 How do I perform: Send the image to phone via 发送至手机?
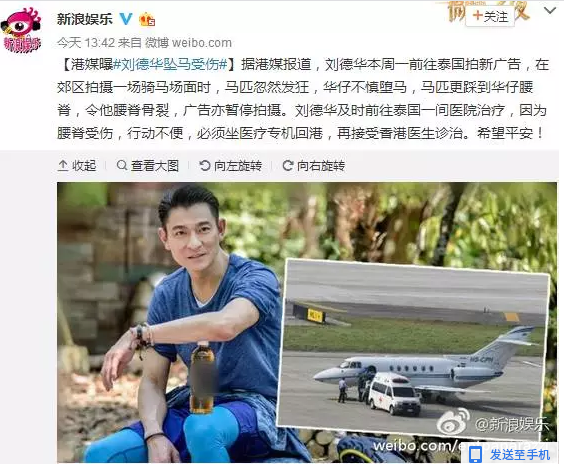pyautogui.click(x=509, y=455)
